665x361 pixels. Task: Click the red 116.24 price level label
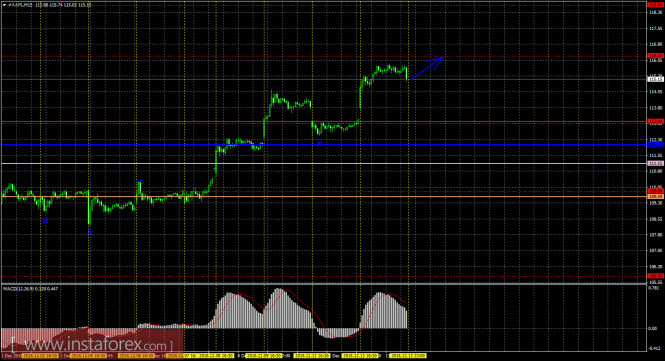click(x=656, y=56)
